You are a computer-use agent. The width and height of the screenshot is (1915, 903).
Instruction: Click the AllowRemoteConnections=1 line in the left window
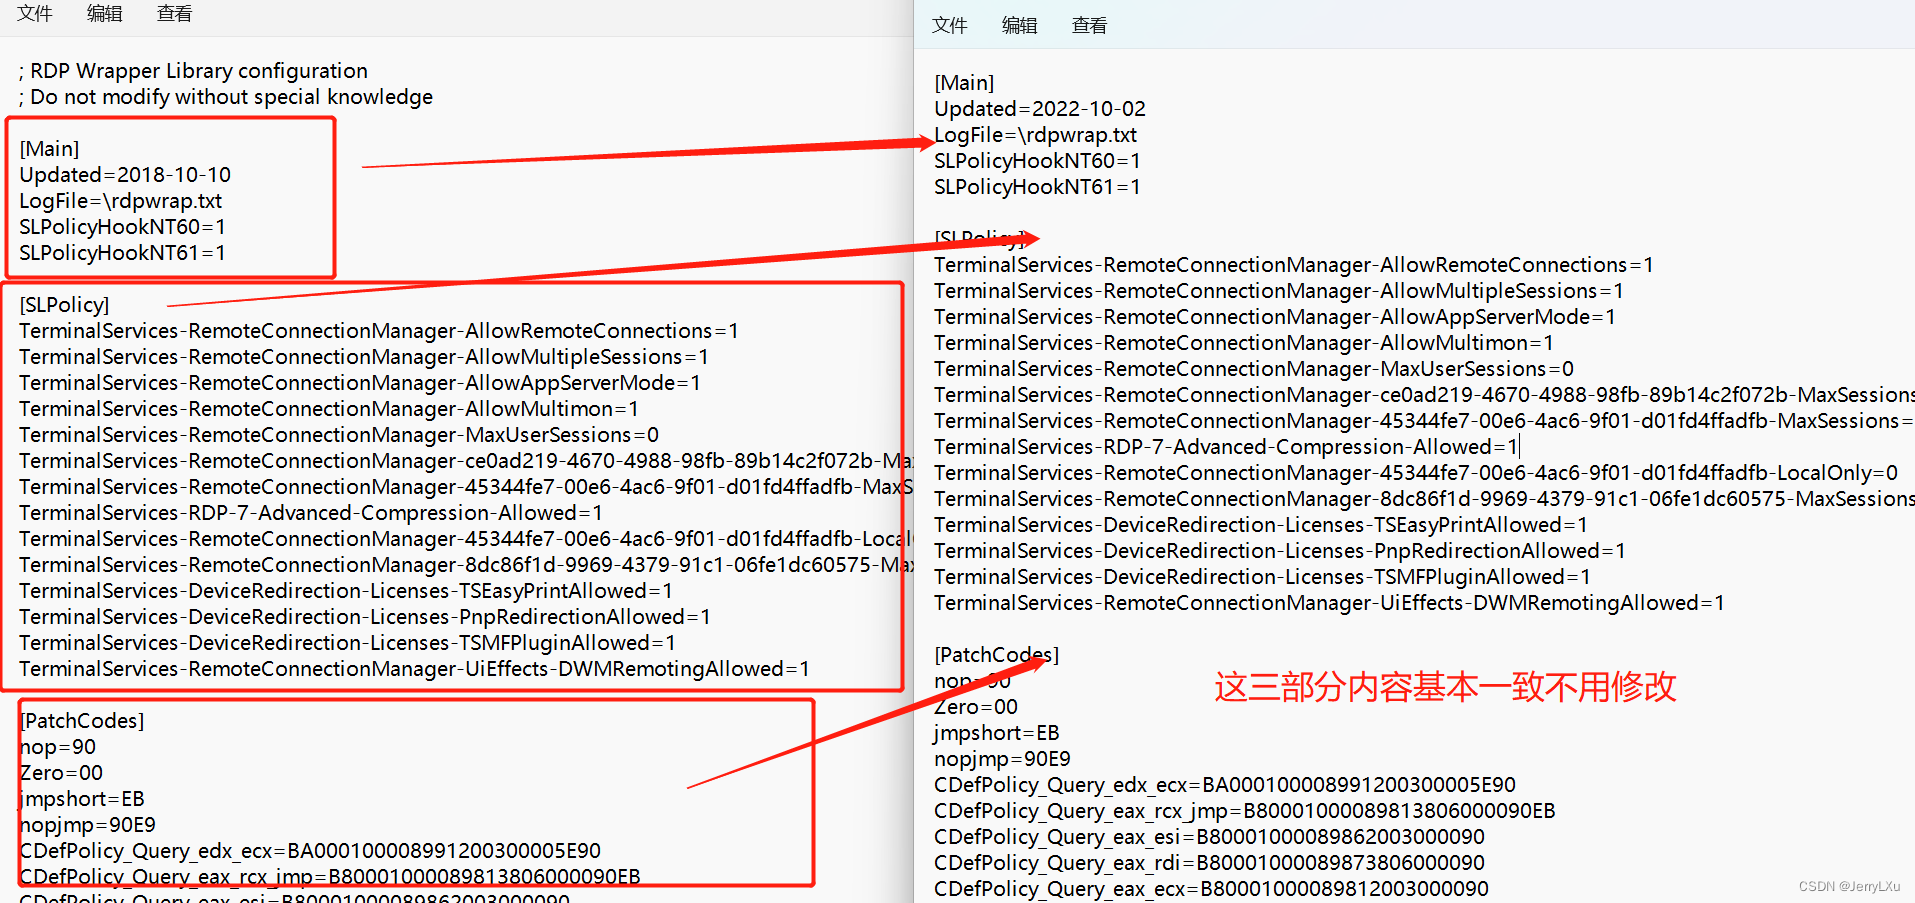click(x=379, y=331)
